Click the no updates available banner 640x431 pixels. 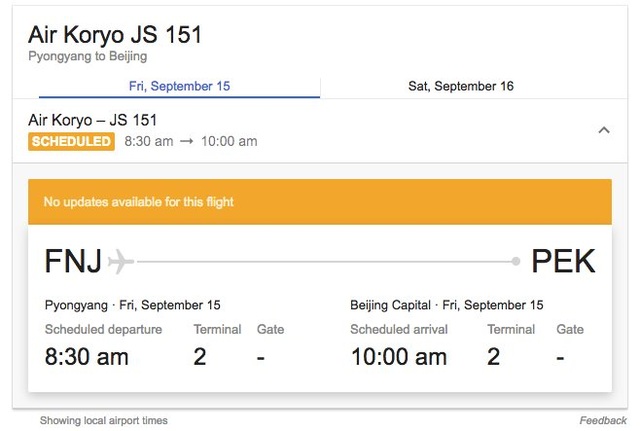coord(319,202)
